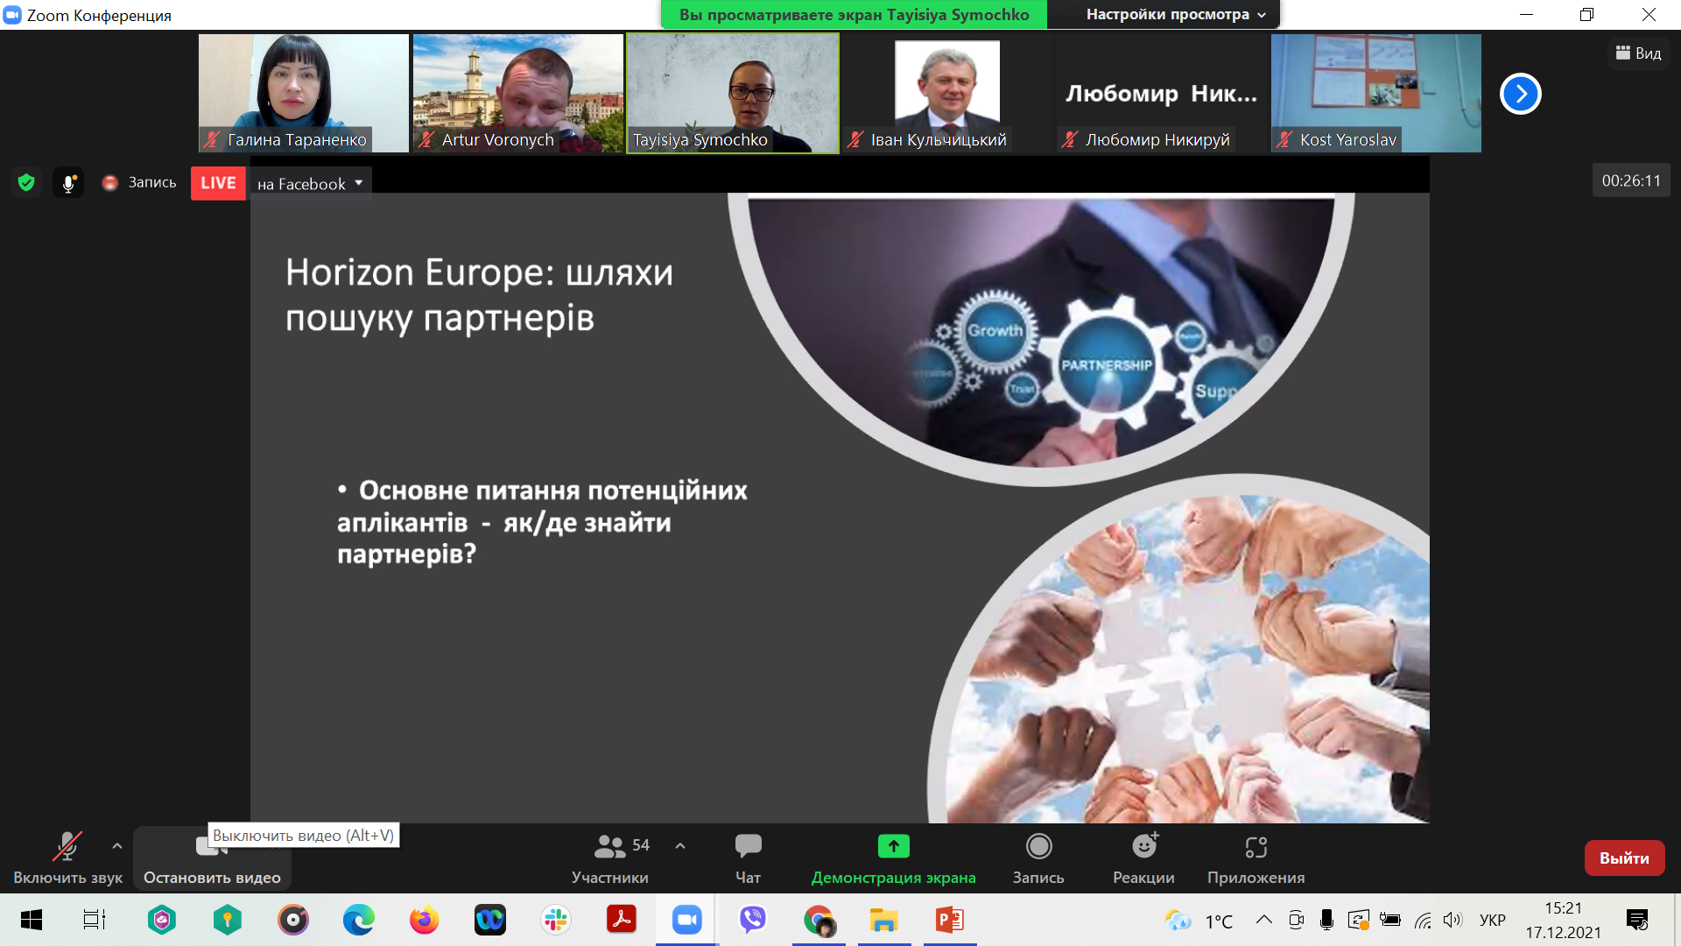
Task: Select Tayisiya Symochko video thumbnail
Action: tap(733, 93)
